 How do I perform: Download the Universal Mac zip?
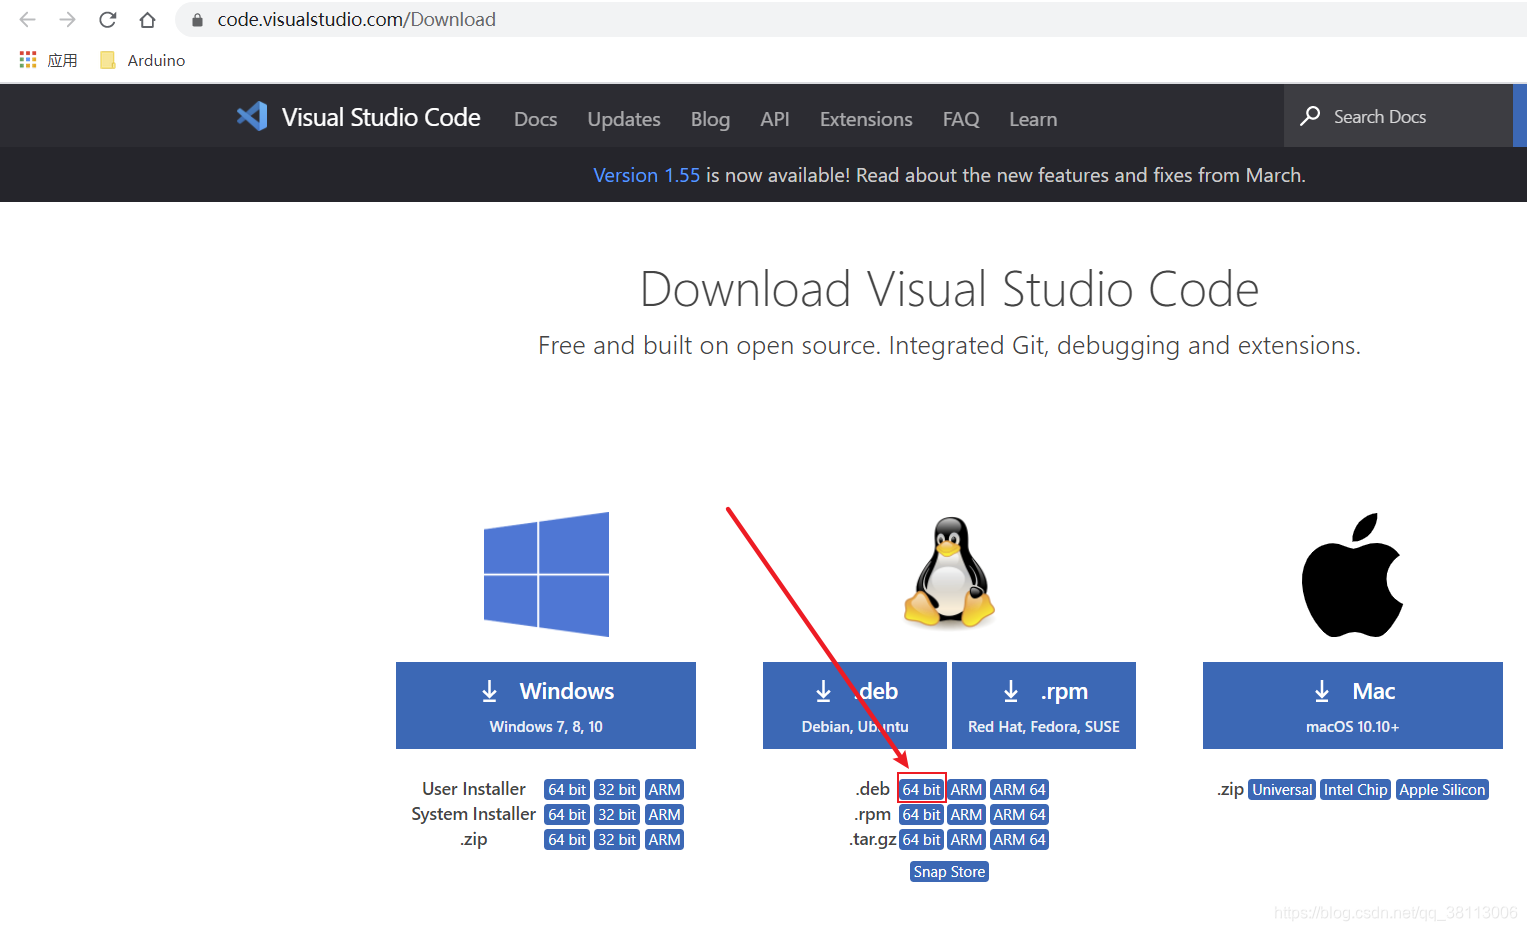pos(1281,789)
